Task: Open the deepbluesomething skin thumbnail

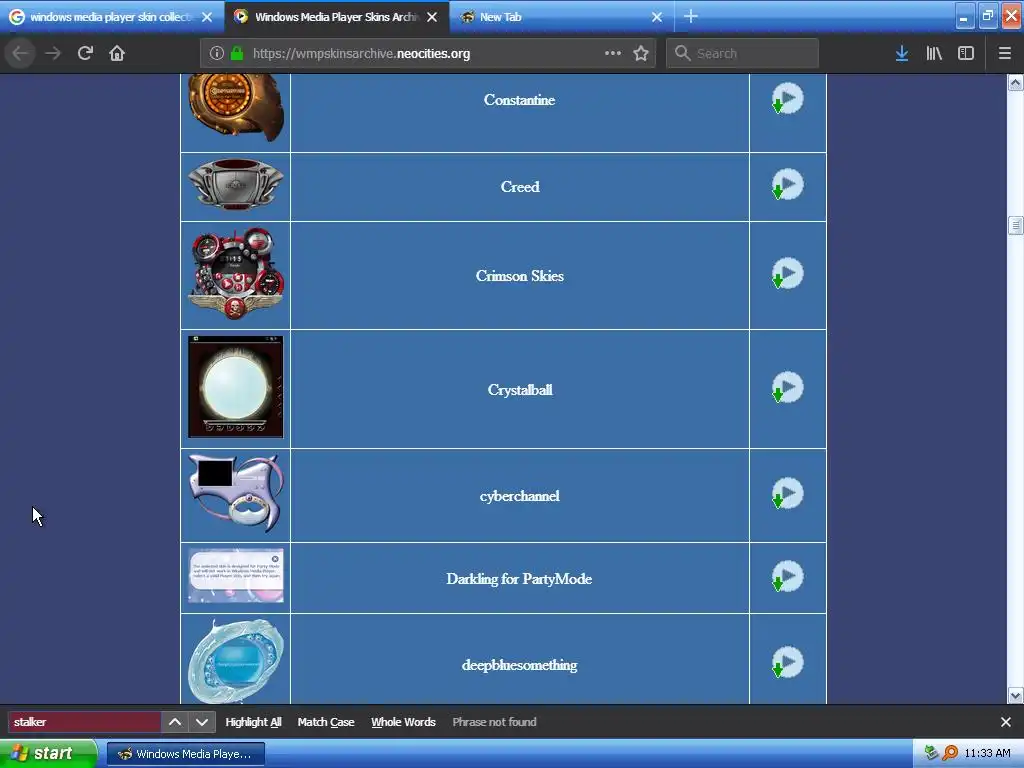Action: (x=236, y=661)
